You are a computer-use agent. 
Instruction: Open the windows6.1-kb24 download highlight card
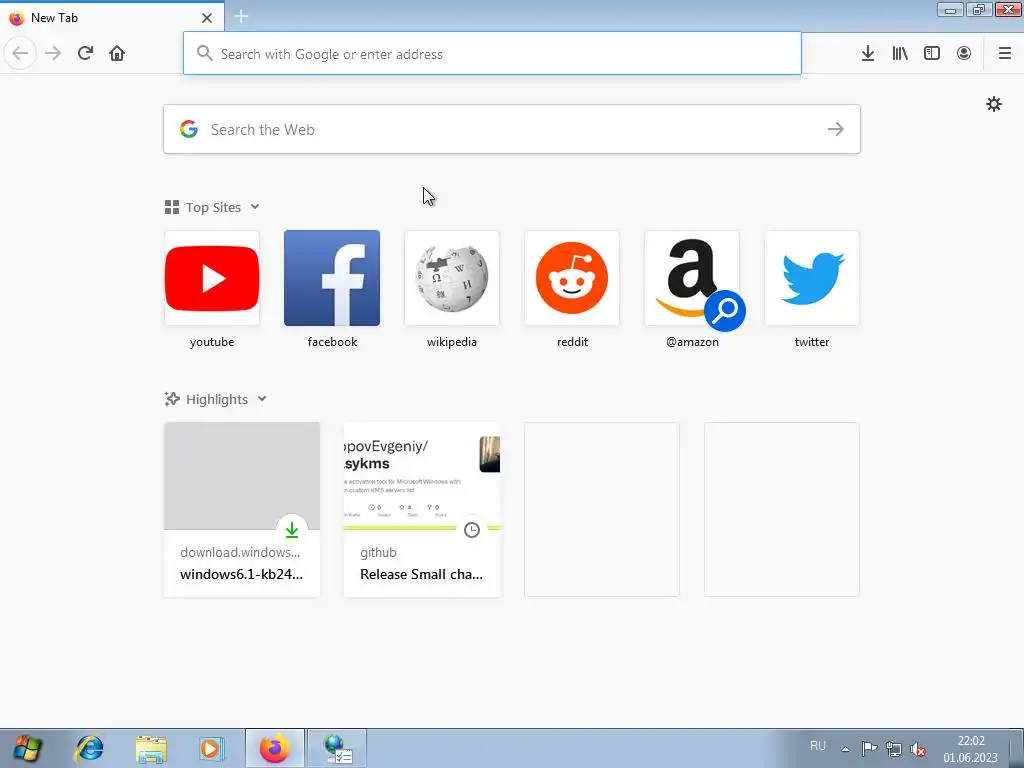[242, 509]
